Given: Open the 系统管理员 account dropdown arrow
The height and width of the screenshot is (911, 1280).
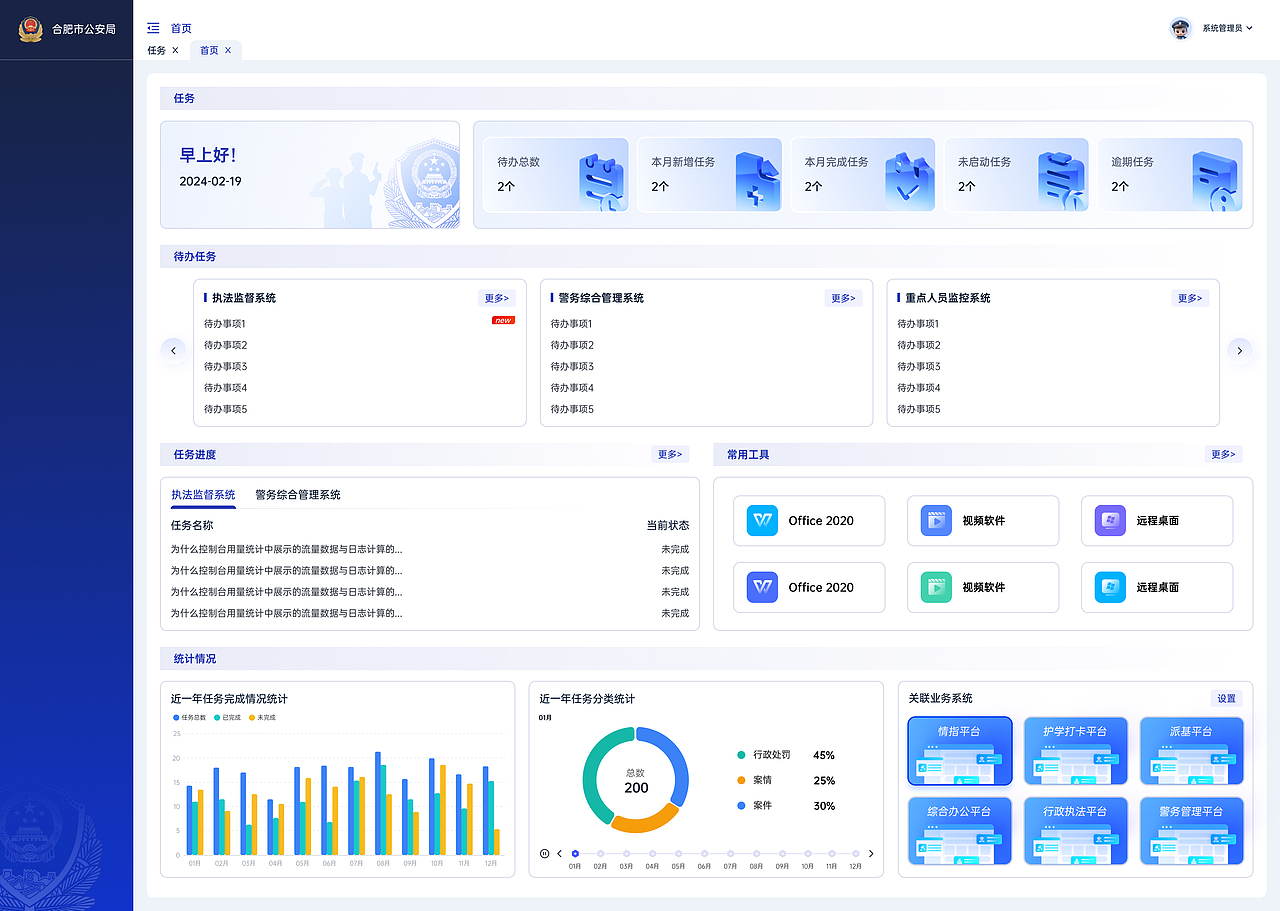Looking at the screenshot, I should pos(1249,29).
